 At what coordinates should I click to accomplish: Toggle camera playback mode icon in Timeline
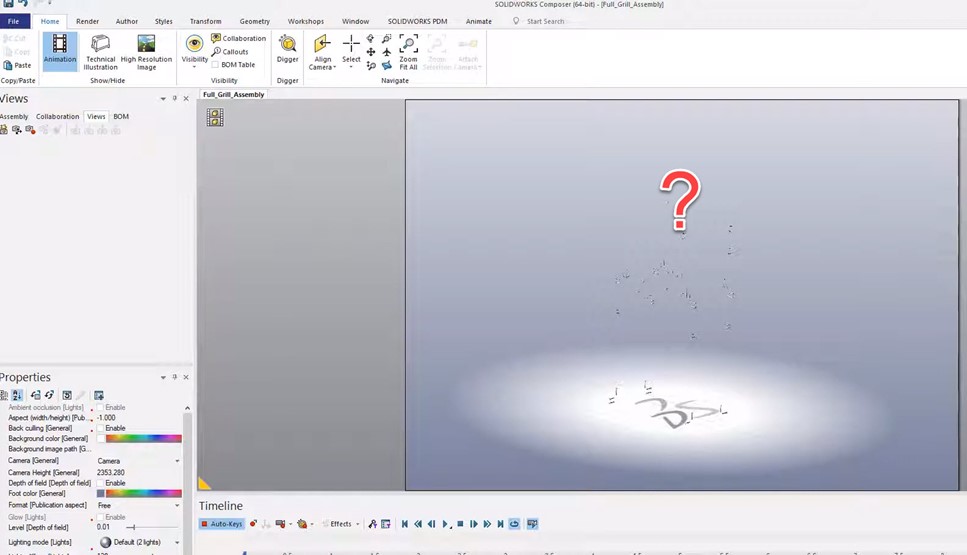click(532, 524)
